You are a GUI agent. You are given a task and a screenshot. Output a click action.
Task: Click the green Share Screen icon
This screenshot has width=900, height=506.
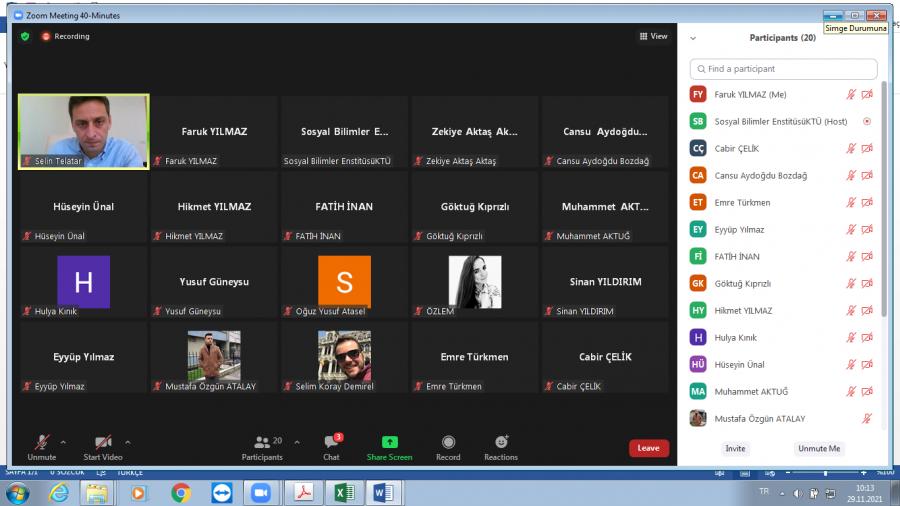tap(389, 442)
